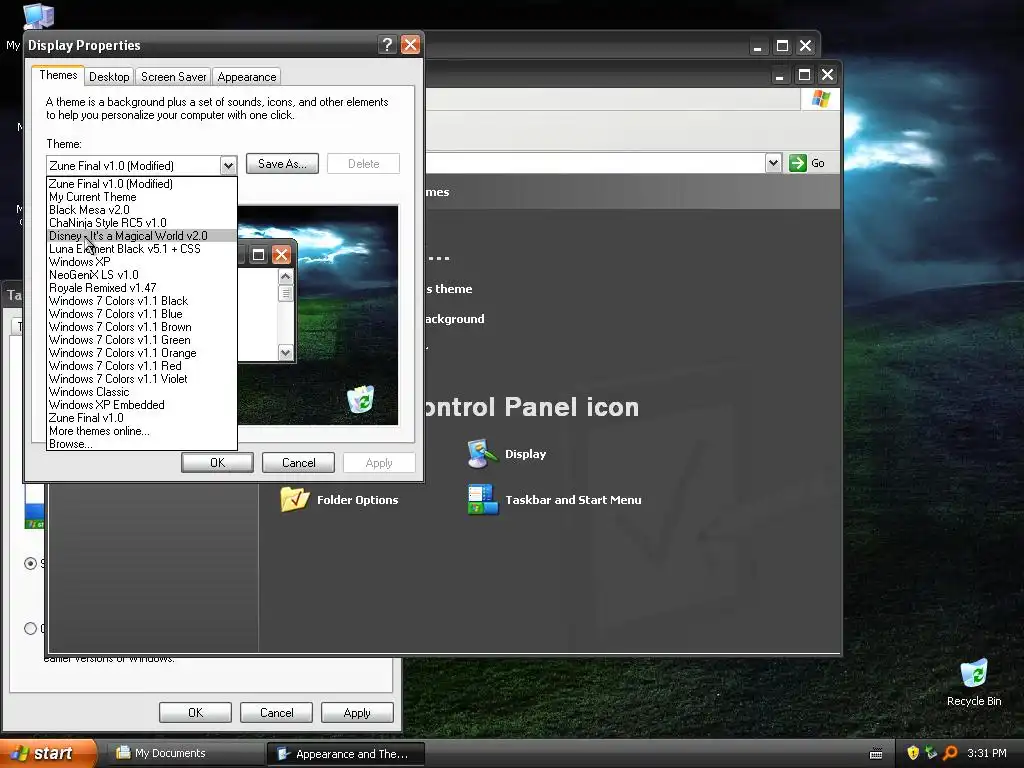1024x768 pixels.
Task: Click the orange magnifier tray icon
Action: [951, 753]
